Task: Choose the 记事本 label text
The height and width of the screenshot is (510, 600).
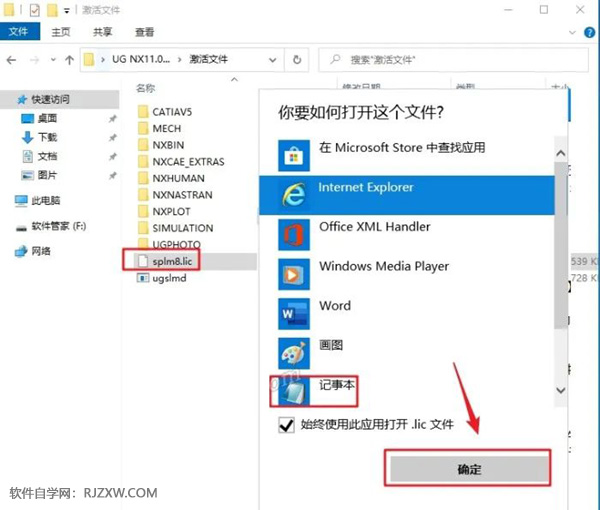Action: [x=337, y=385]
